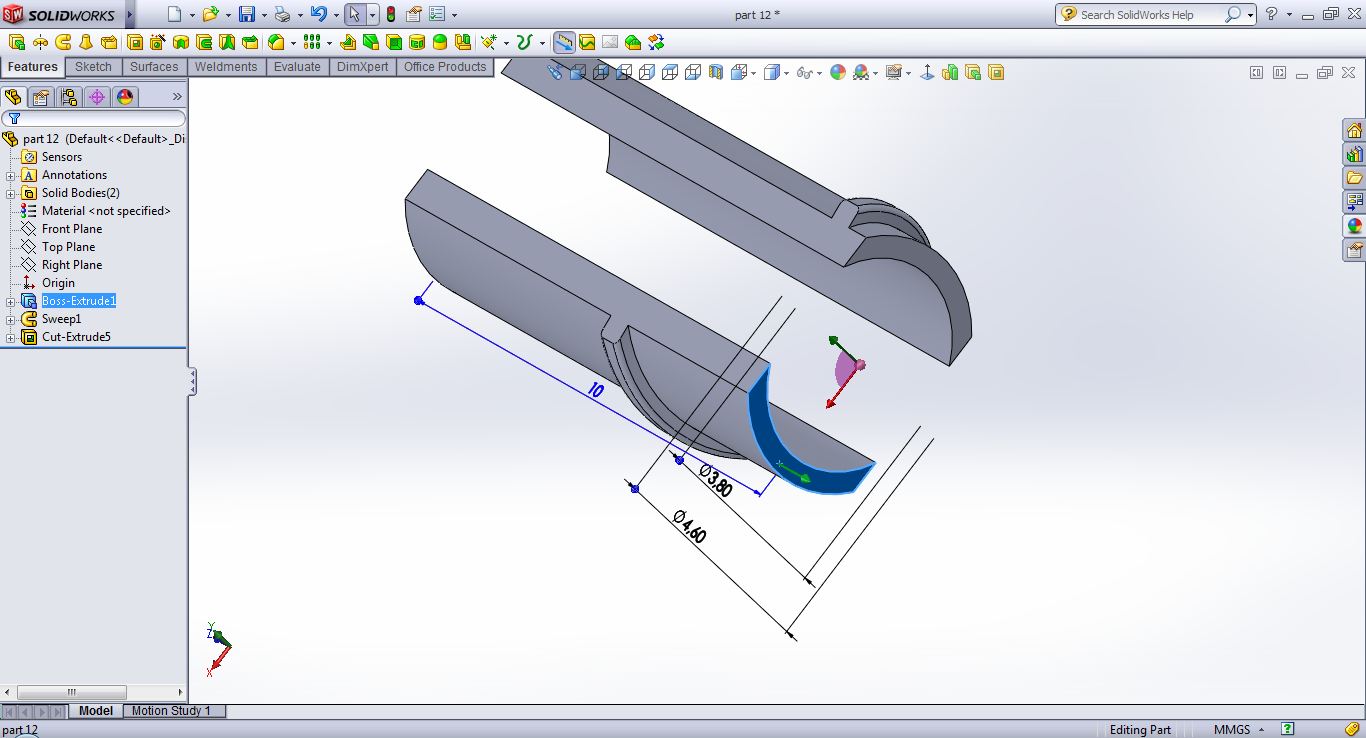Switch to the Evaluate tab
Viewport: 1366px width, 738px height.
tap(297, 67)
